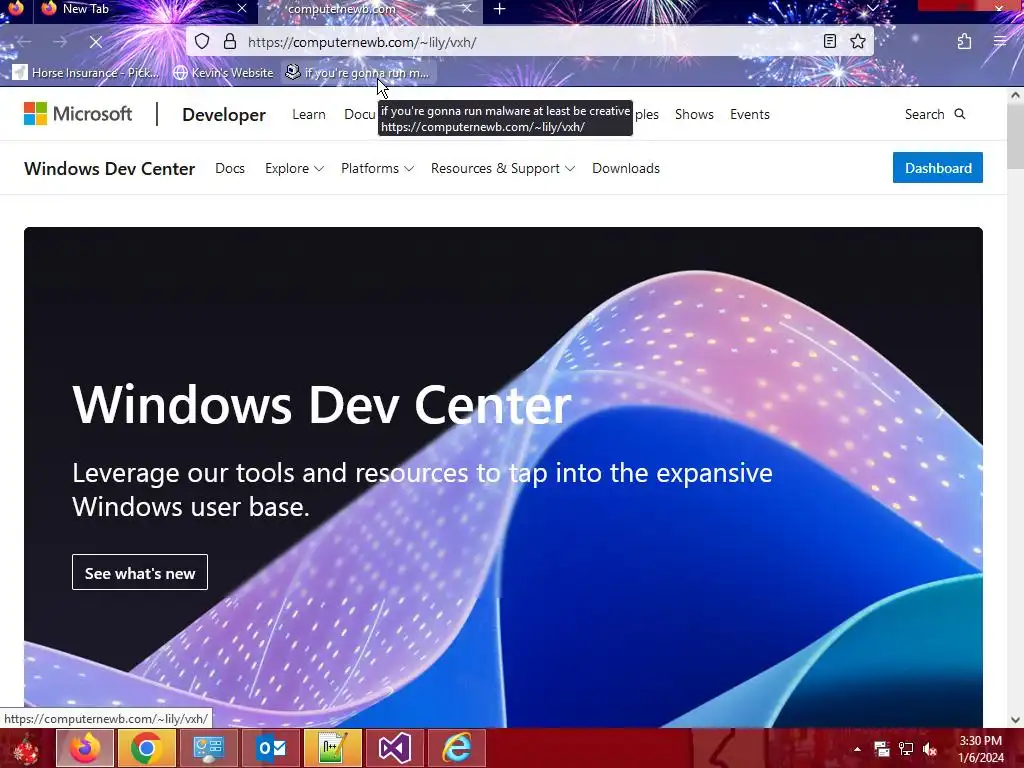This screenshot has height=768, width=1024.
Task: Expand the Resources & Support dropdown
Action: pos(503,168)
